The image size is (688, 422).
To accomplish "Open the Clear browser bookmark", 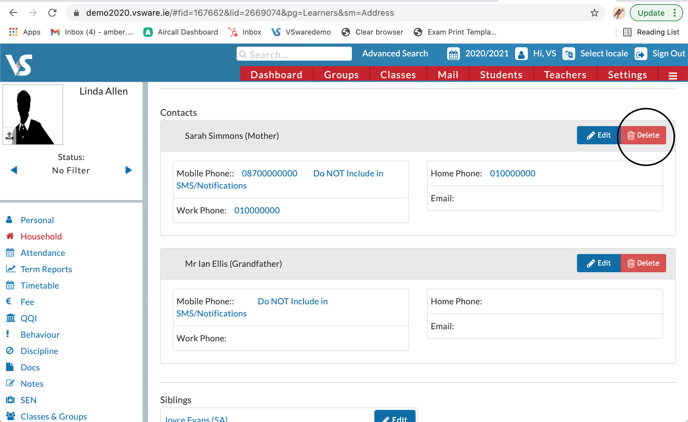I will point(372,32).
